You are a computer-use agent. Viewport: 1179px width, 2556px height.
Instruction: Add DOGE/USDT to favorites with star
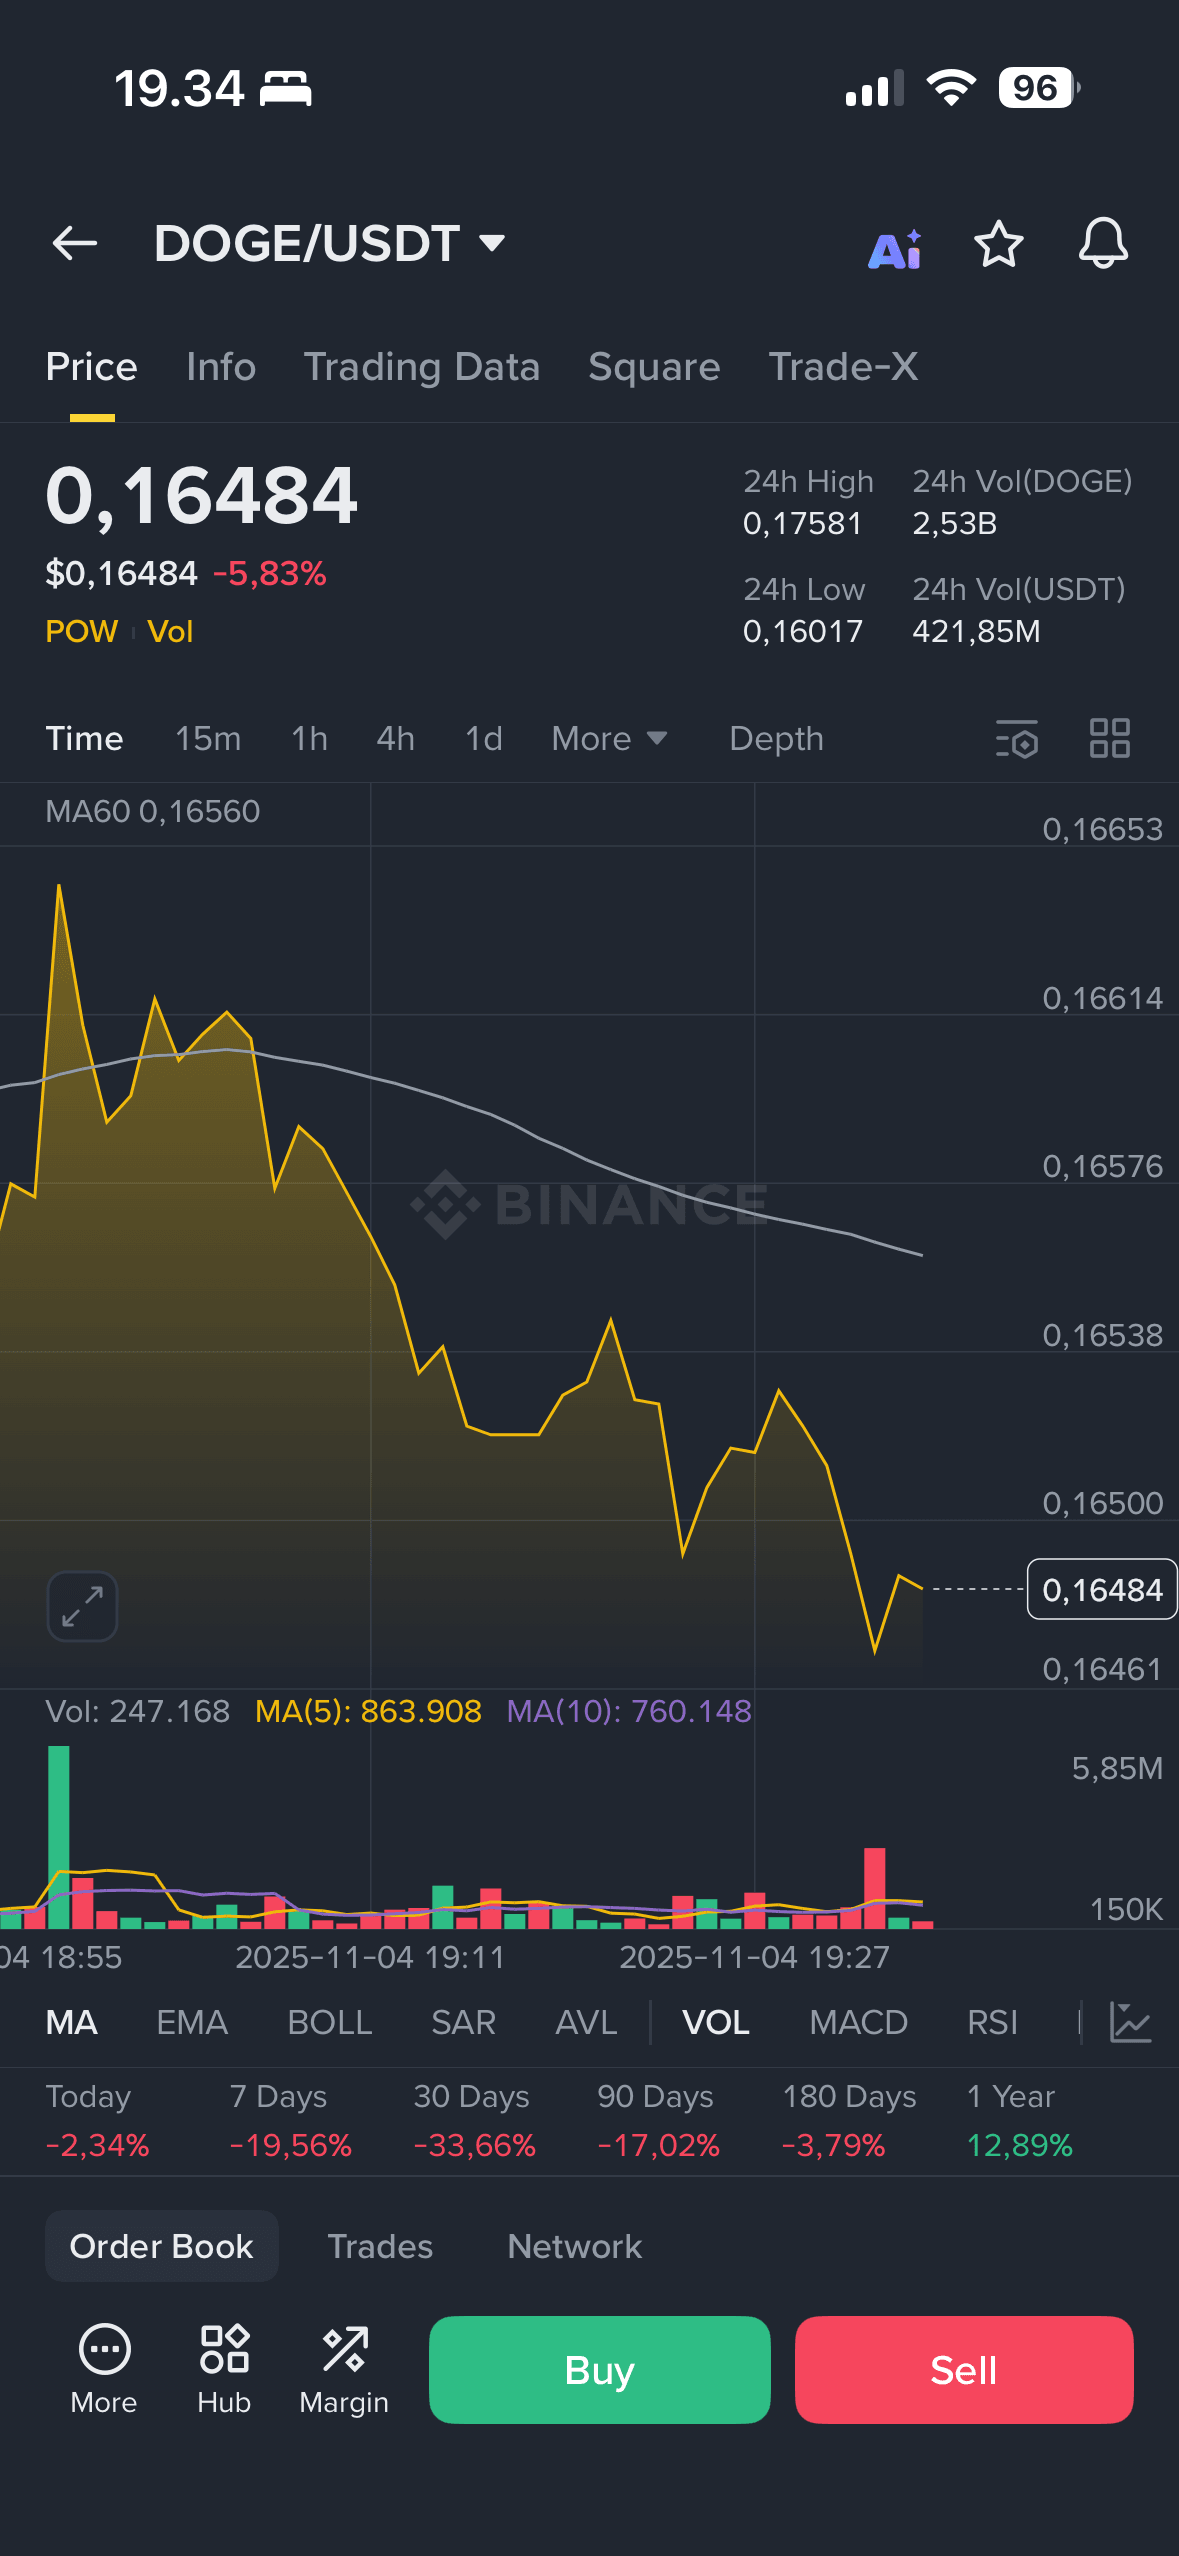point(998,244)
